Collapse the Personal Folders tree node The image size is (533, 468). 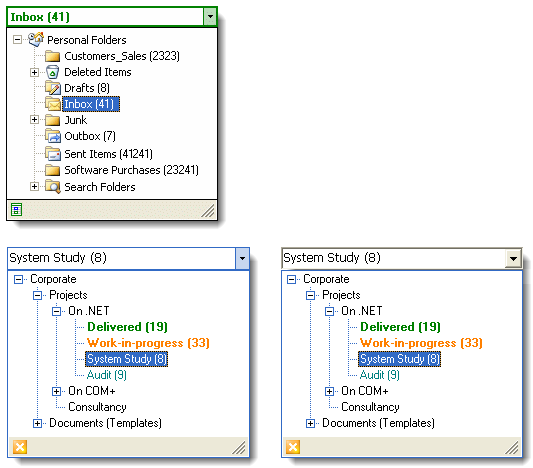point(17,39)
